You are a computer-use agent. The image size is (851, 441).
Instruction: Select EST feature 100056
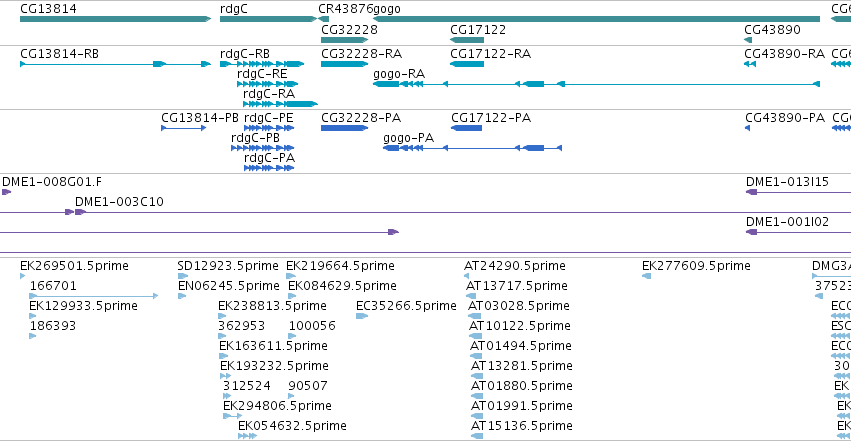pyautogui.click(x=292, y=336)
